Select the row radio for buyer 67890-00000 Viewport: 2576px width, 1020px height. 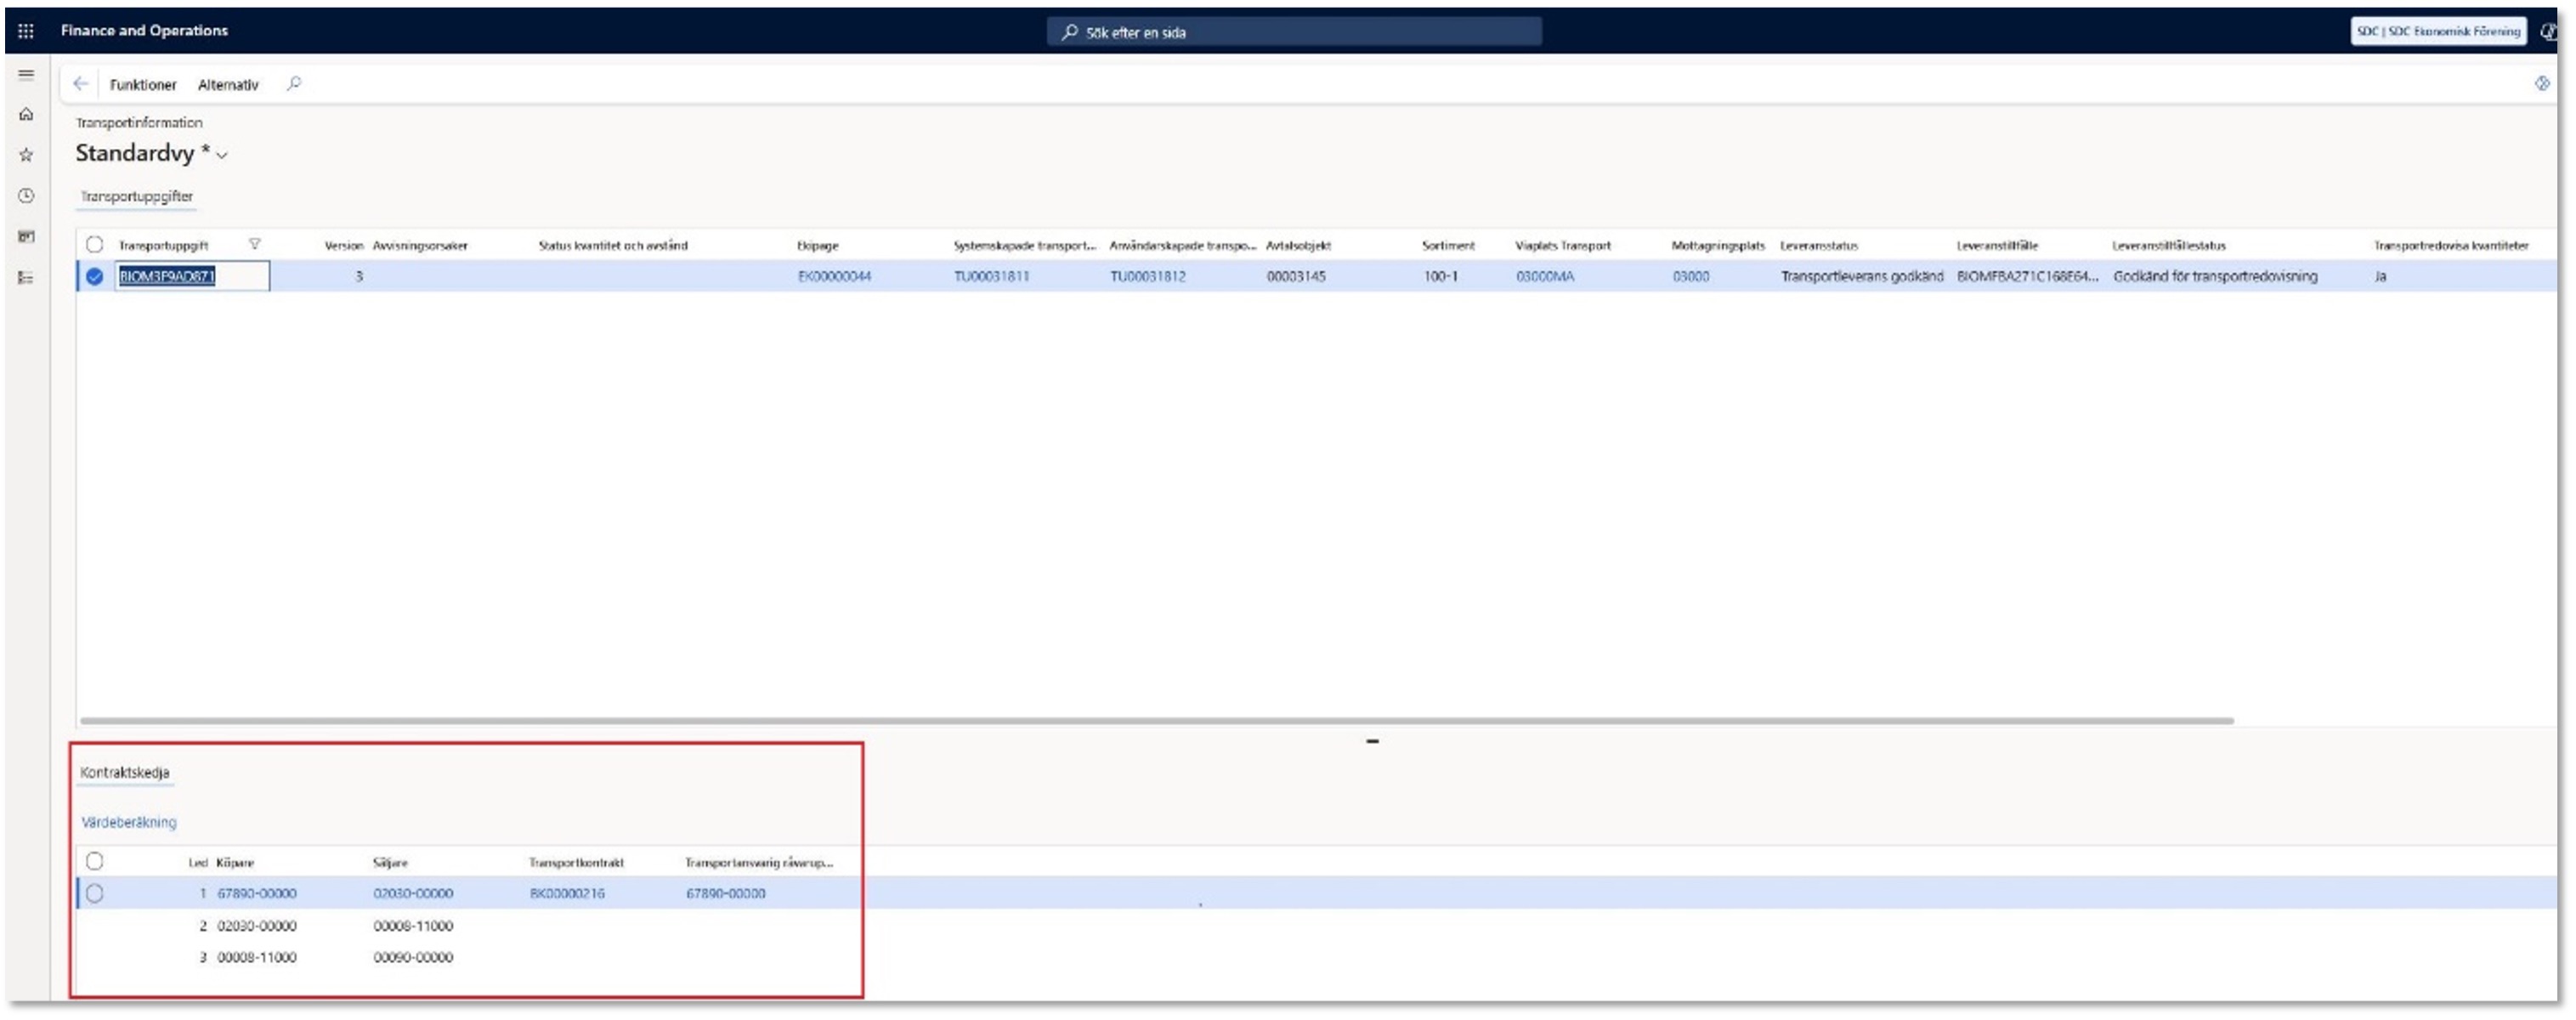[94, 894]
